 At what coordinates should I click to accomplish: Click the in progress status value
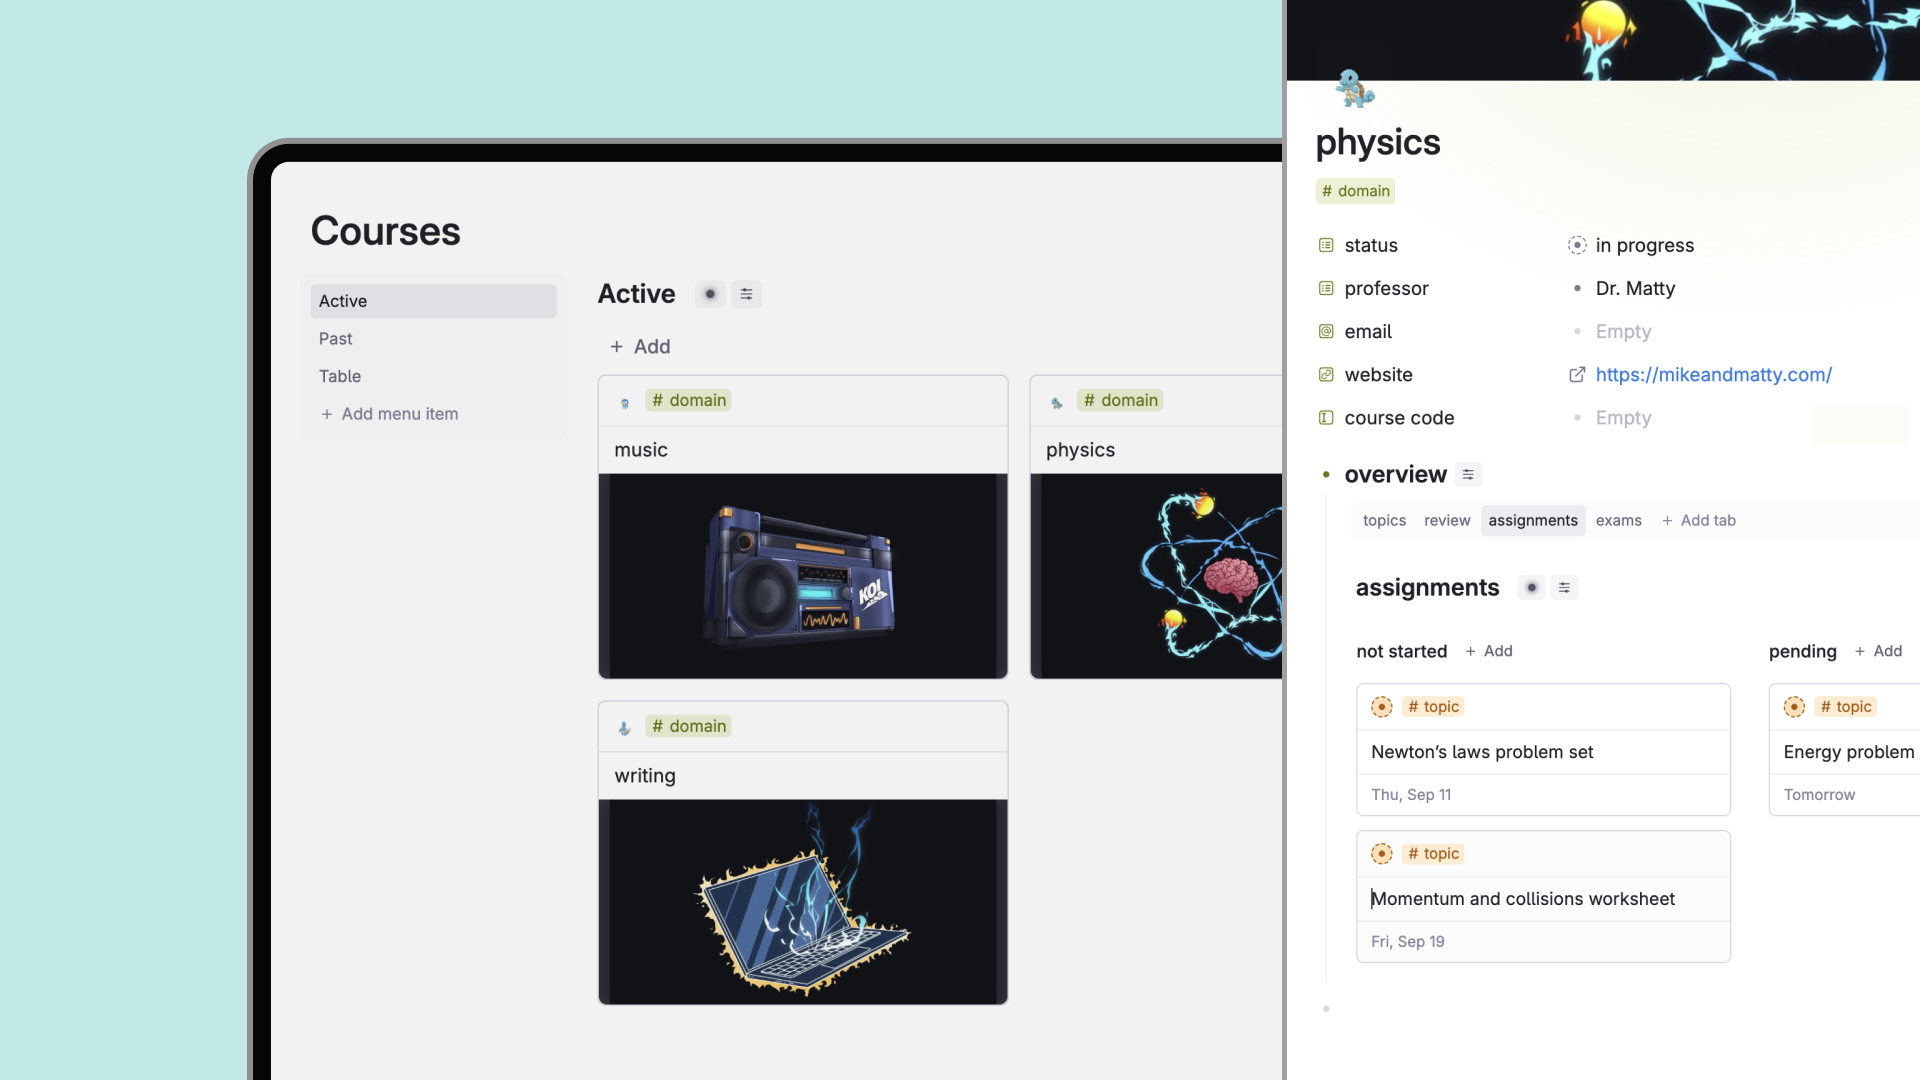pyautogui.click(x=1645, y=245)
